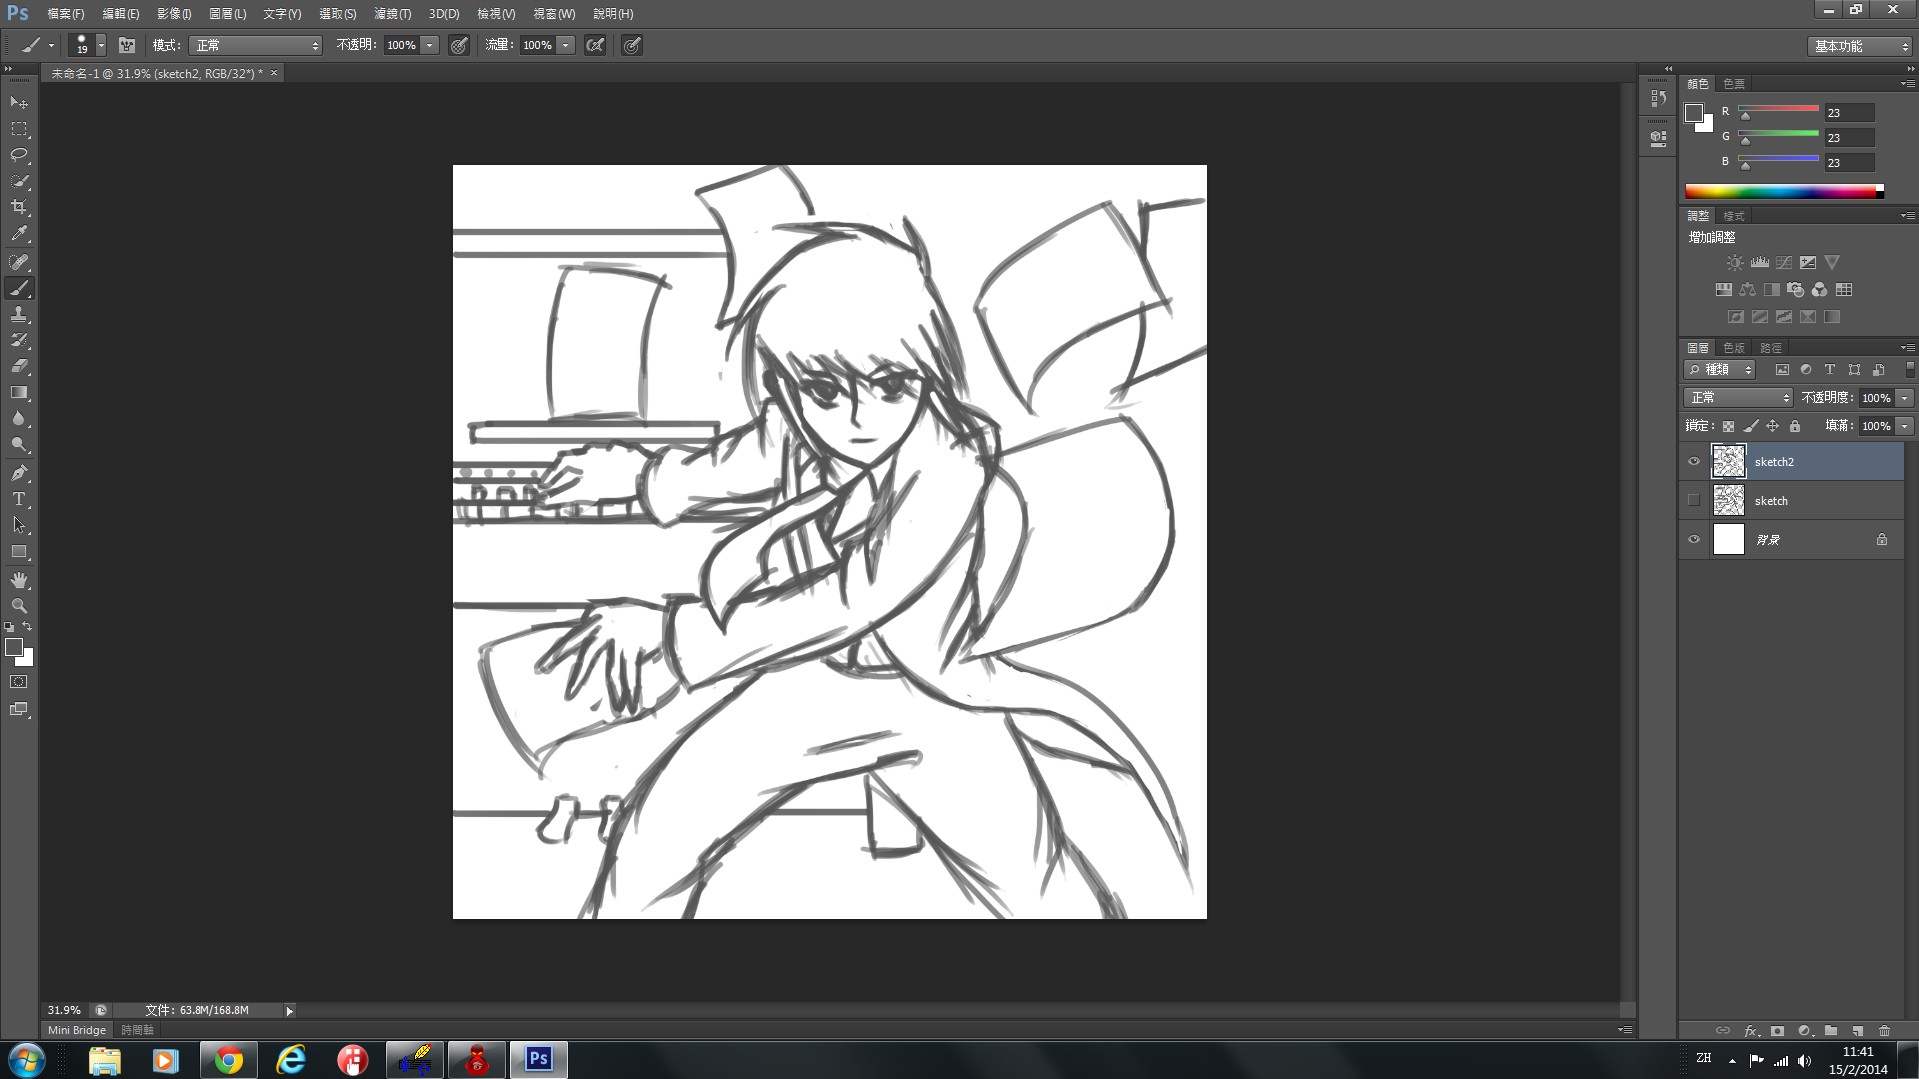
Task: Toggle Quick Mask mode
Action: click(19, 682)
